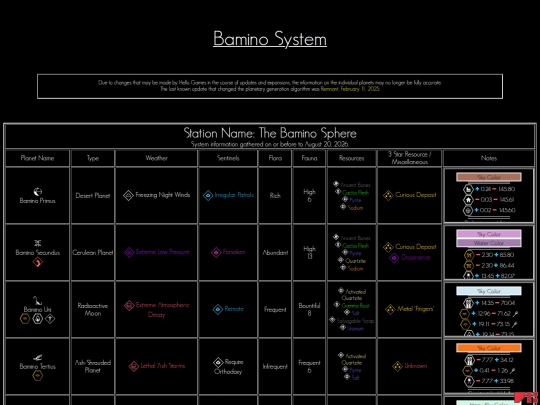Click the Sentinels column header
The width and height of the screenshot is (540, 405).
pos(228,158)
